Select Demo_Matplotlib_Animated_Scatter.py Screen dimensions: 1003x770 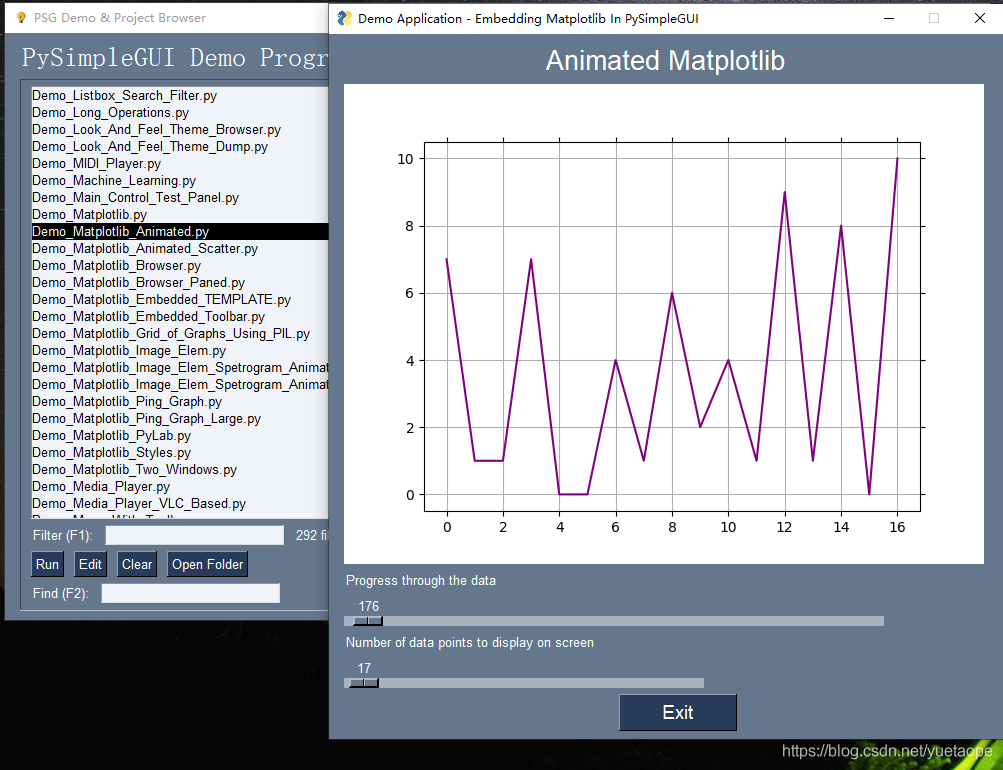pyautogui.click(x=180, y=248)
